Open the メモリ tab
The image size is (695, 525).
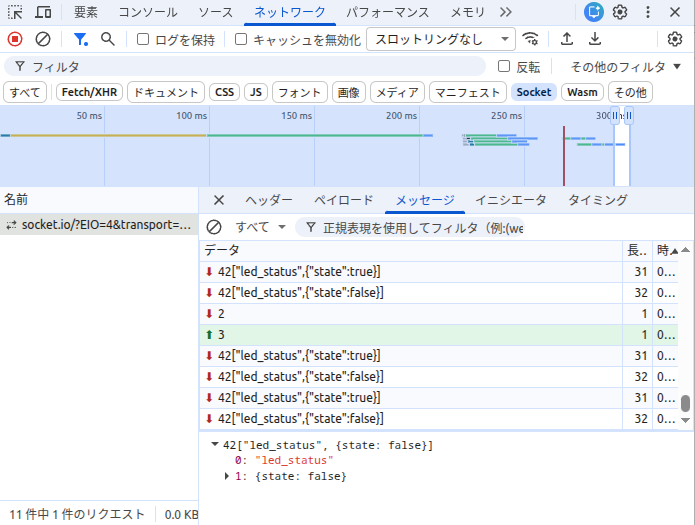[x=468, y=12]
